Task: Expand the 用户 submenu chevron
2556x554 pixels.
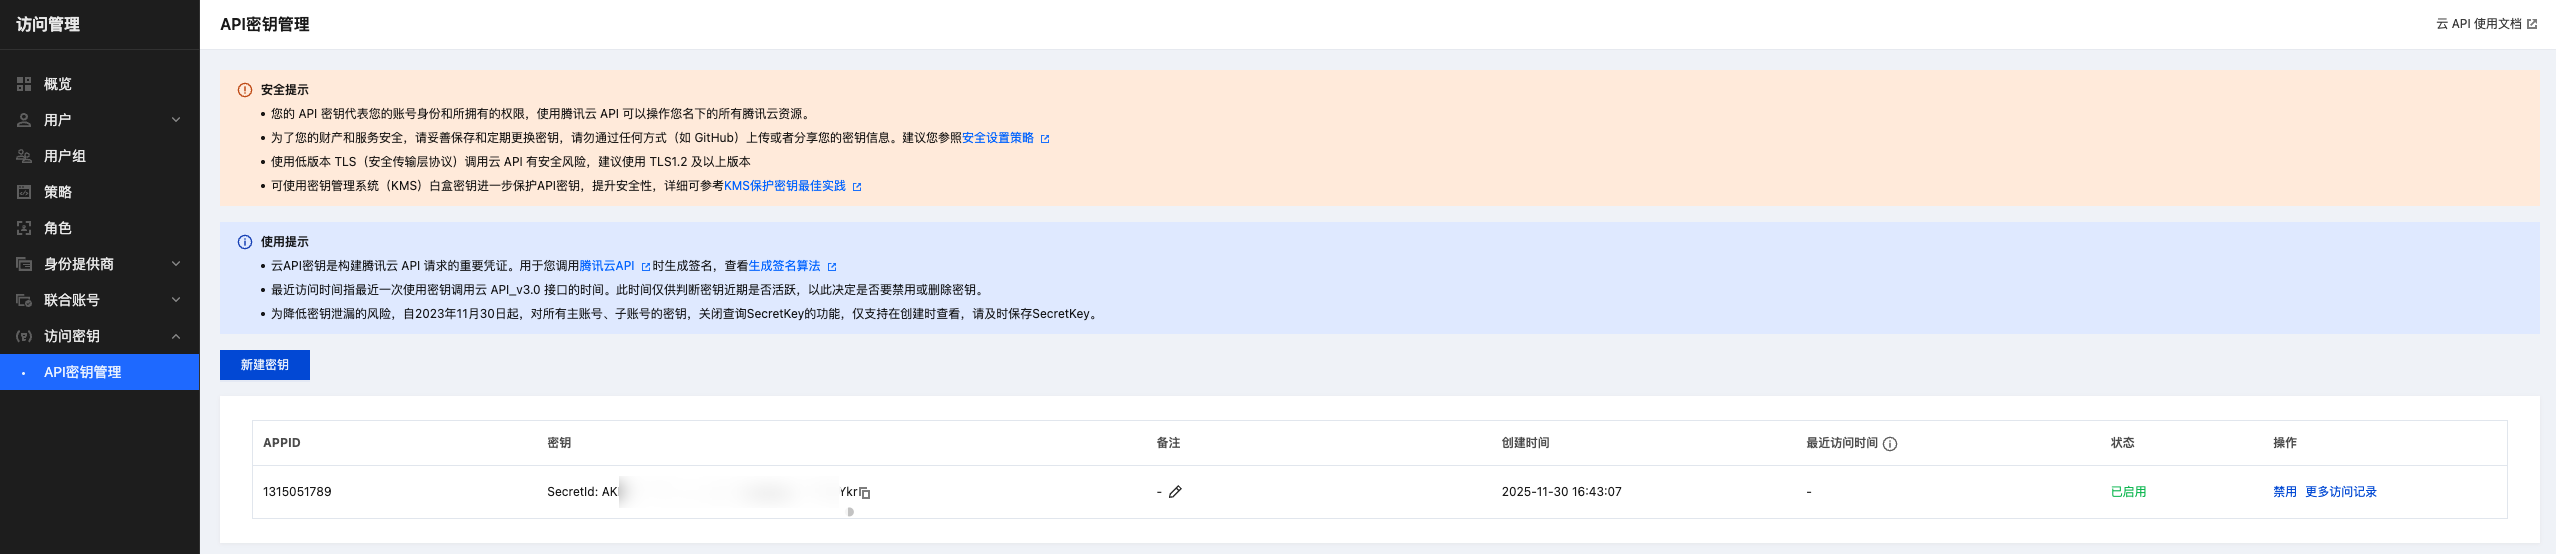Action: pyautogui.click(x=176, y=120)
